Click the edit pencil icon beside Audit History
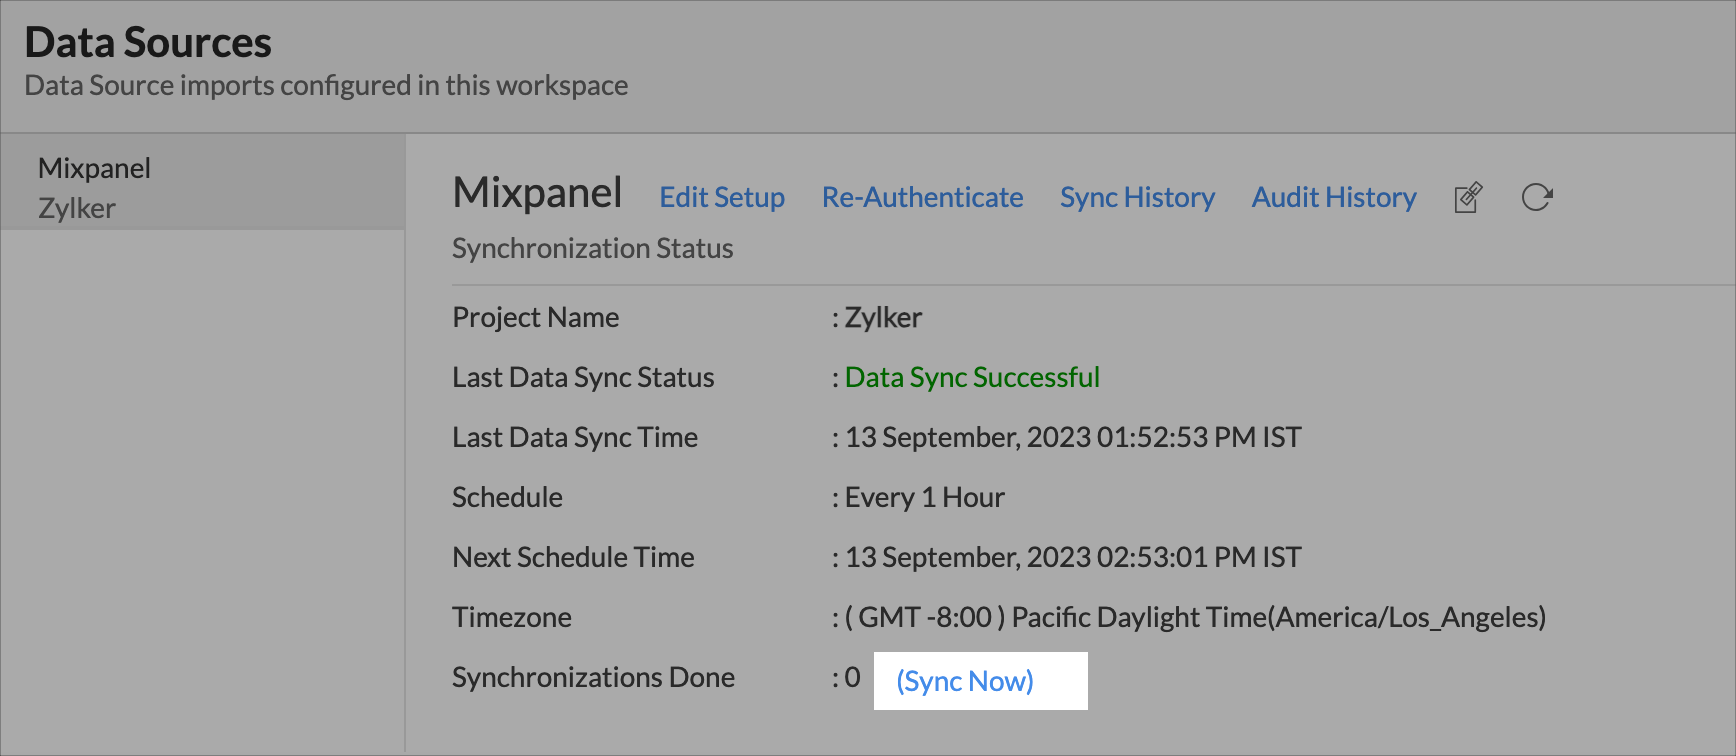Viewport: 1736px width, 756px height. point(1468,198)
